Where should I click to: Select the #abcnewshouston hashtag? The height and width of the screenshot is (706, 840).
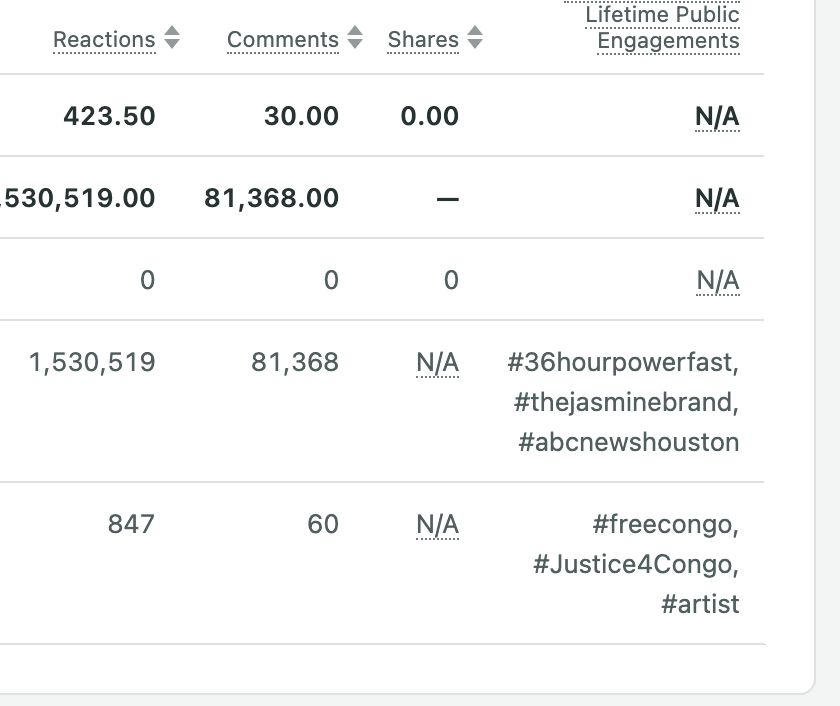[628, 442]
